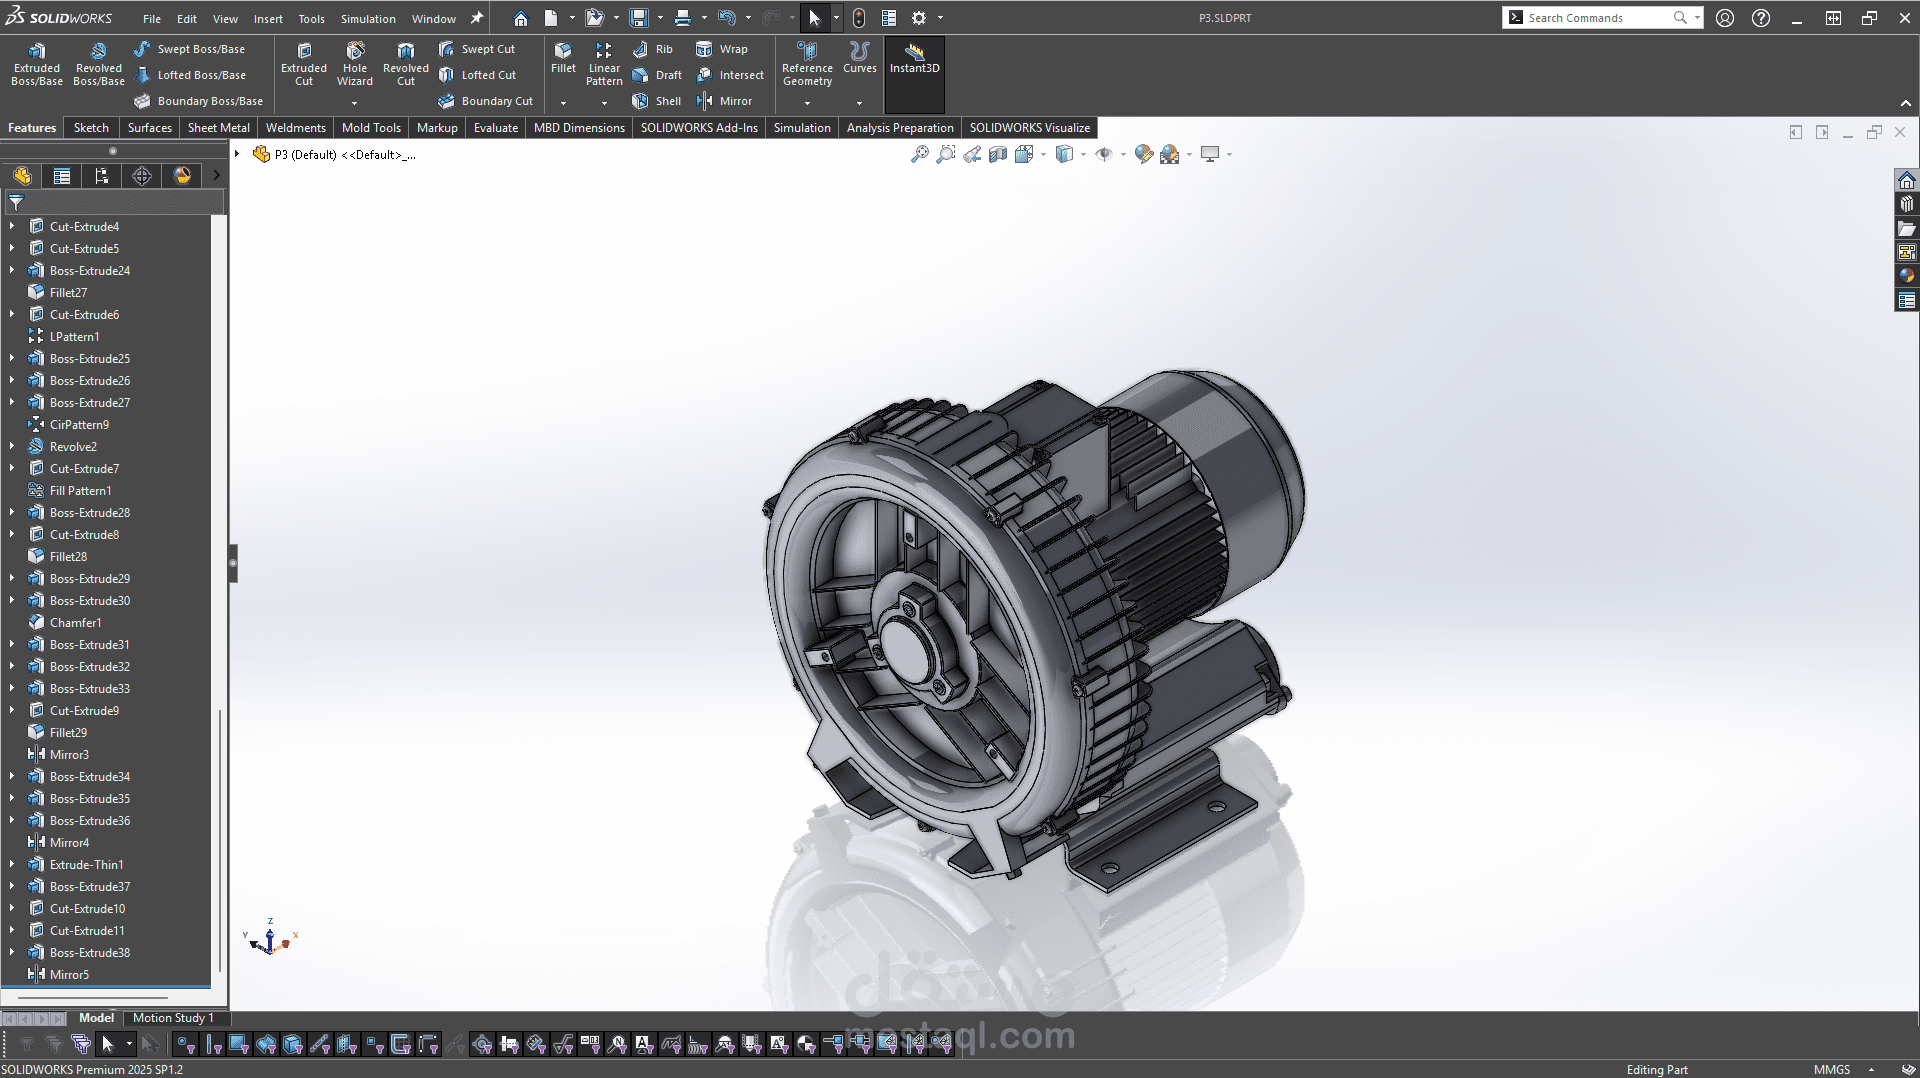Open the Hole Wizard tool
This screenshot has height=1078, width=1920.
click(354, 64)
